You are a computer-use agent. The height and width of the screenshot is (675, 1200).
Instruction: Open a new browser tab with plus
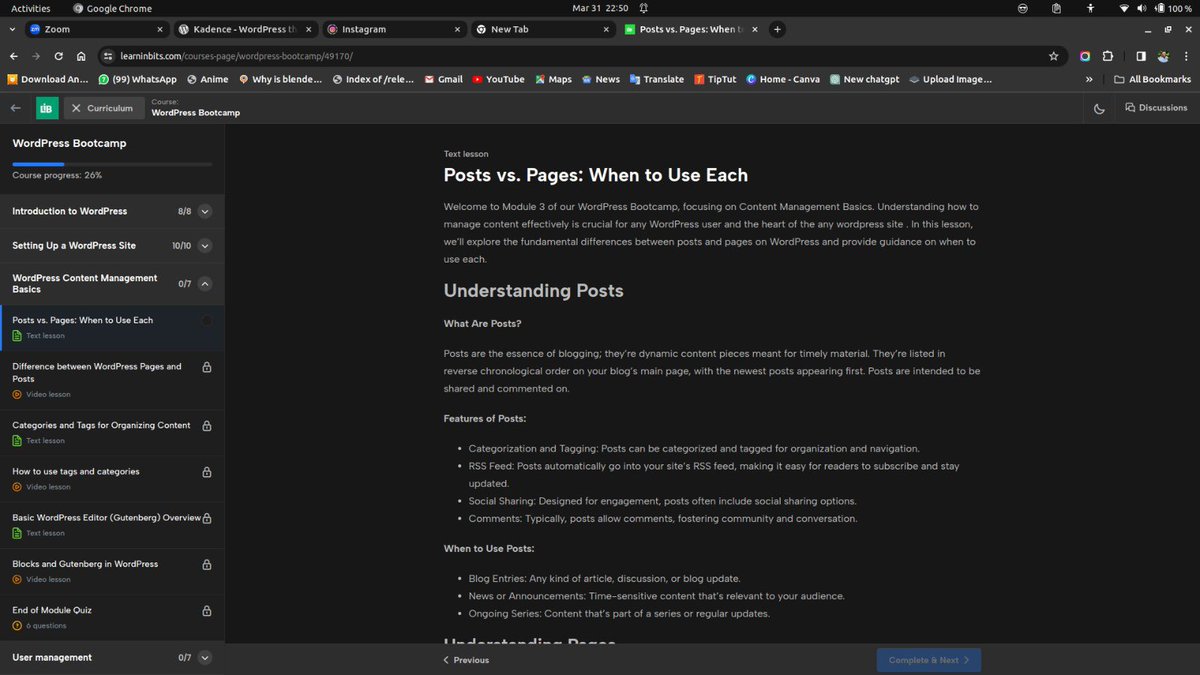(777, 30)
